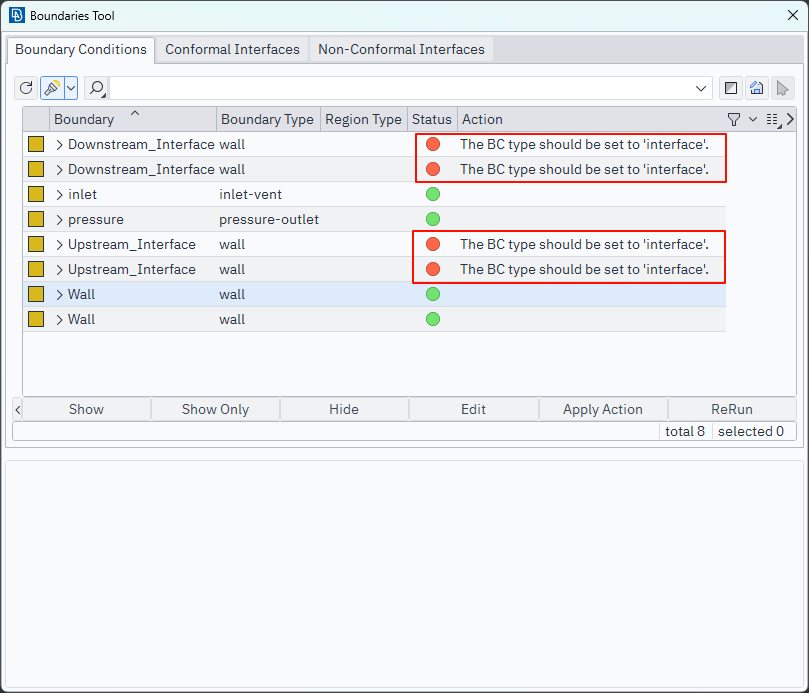Screen dimensions: 809x693
Task: Click the selection arrow cursor icon
Action: pos(783,88)
